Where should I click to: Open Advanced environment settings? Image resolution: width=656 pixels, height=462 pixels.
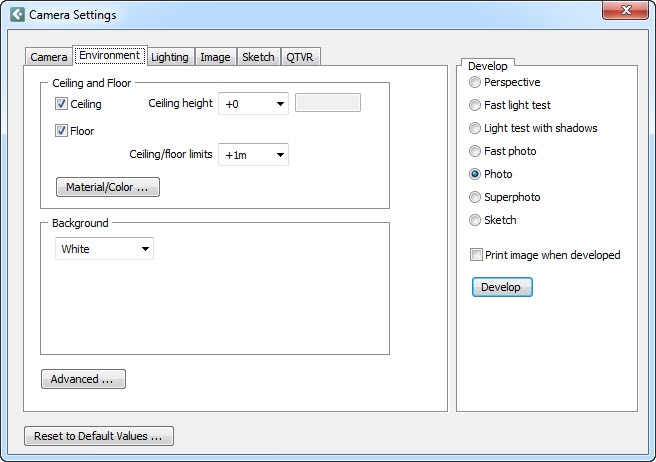coord(83,379)
